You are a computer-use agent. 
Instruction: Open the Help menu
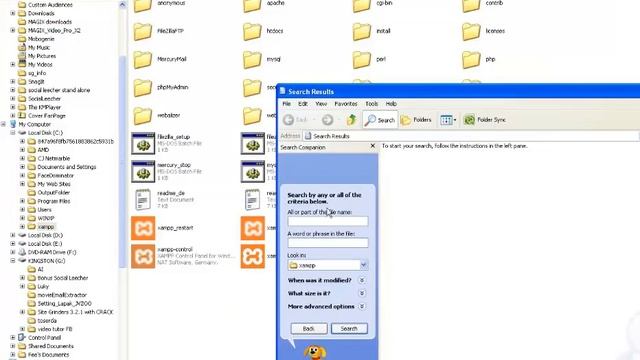tap(391, 104)
